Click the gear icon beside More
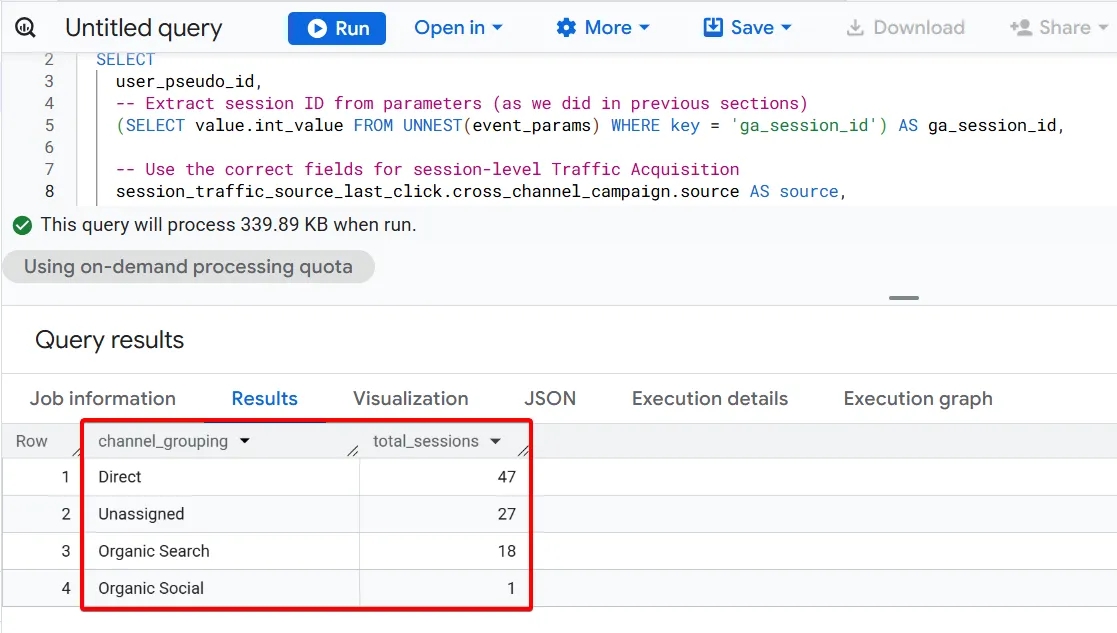1117x633 pixels. (x=566, y=28)
